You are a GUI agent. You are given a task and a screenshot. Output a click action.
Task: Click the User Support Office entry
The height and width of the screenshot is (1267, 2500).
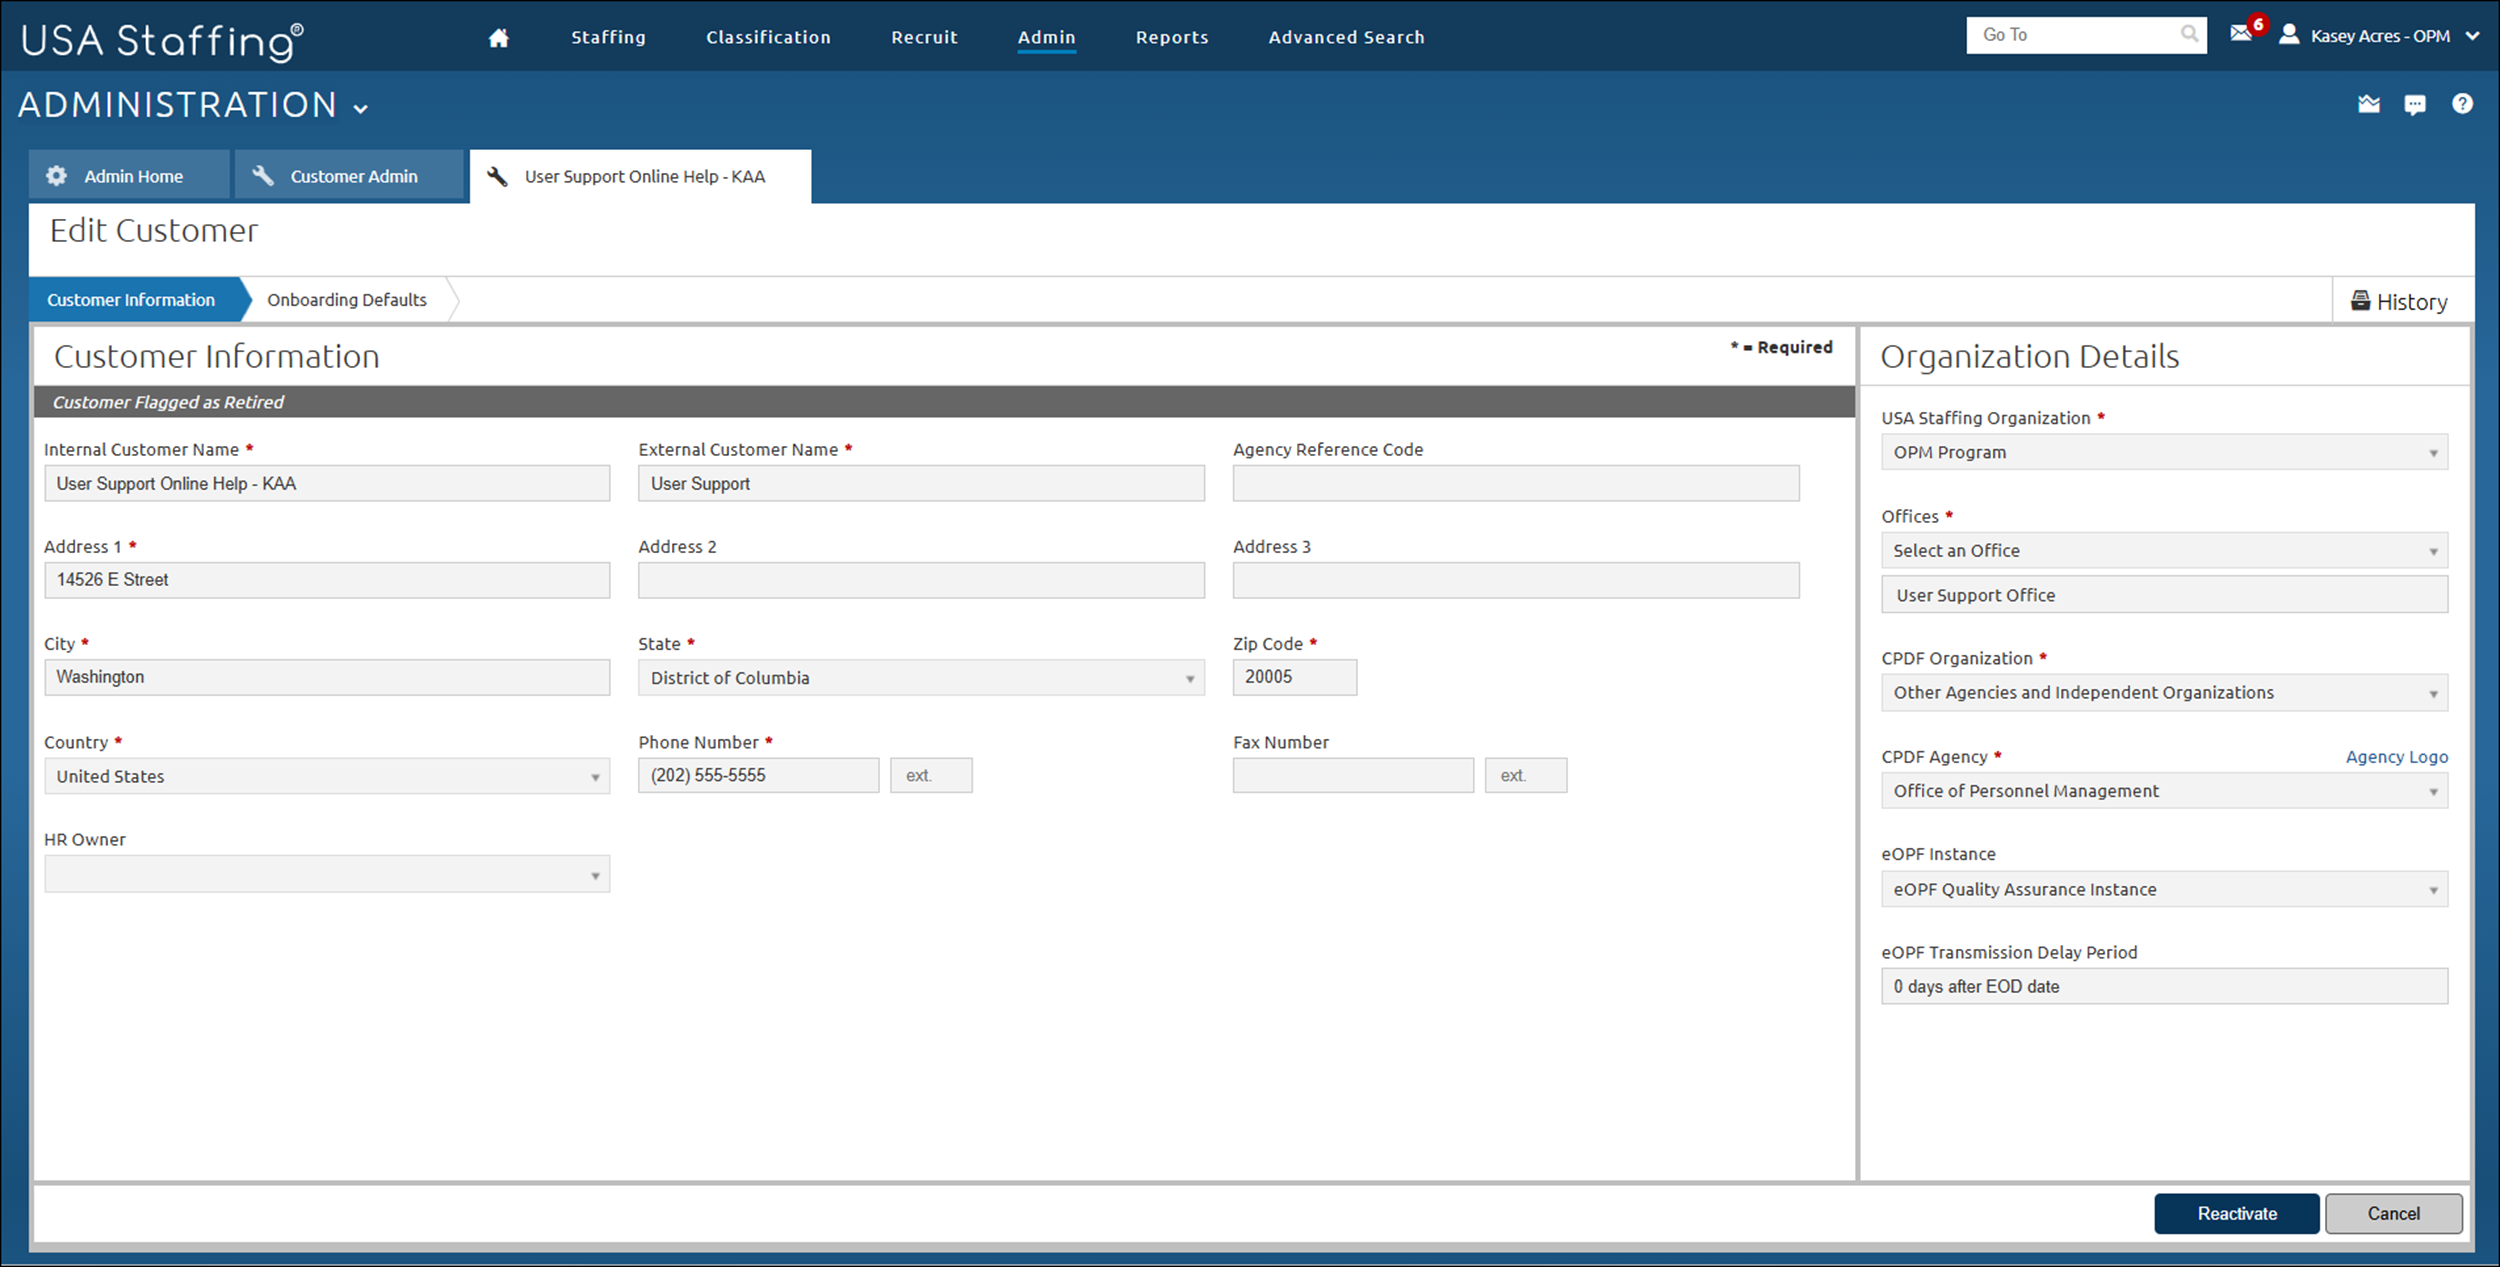point(2164,595)
